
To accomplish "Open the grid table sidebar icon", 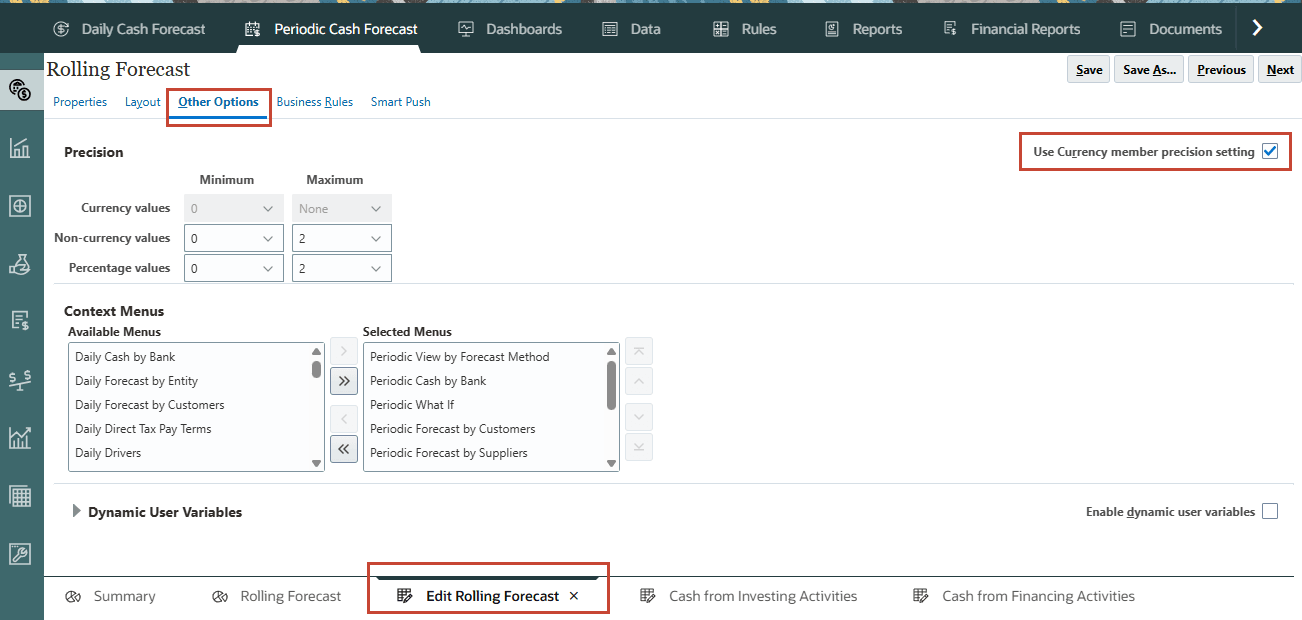I will point(20,495).
